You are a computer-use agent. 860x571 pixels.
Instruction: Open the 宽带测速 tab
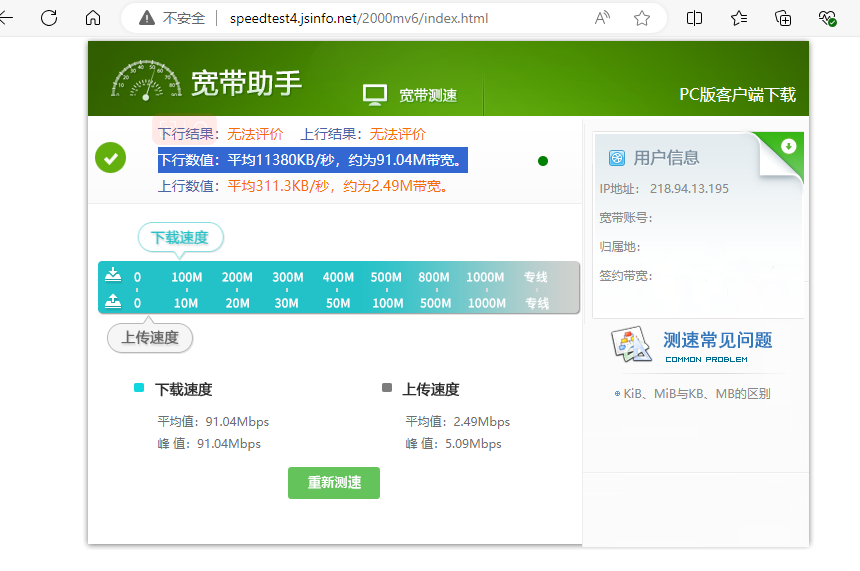point(410,95)
